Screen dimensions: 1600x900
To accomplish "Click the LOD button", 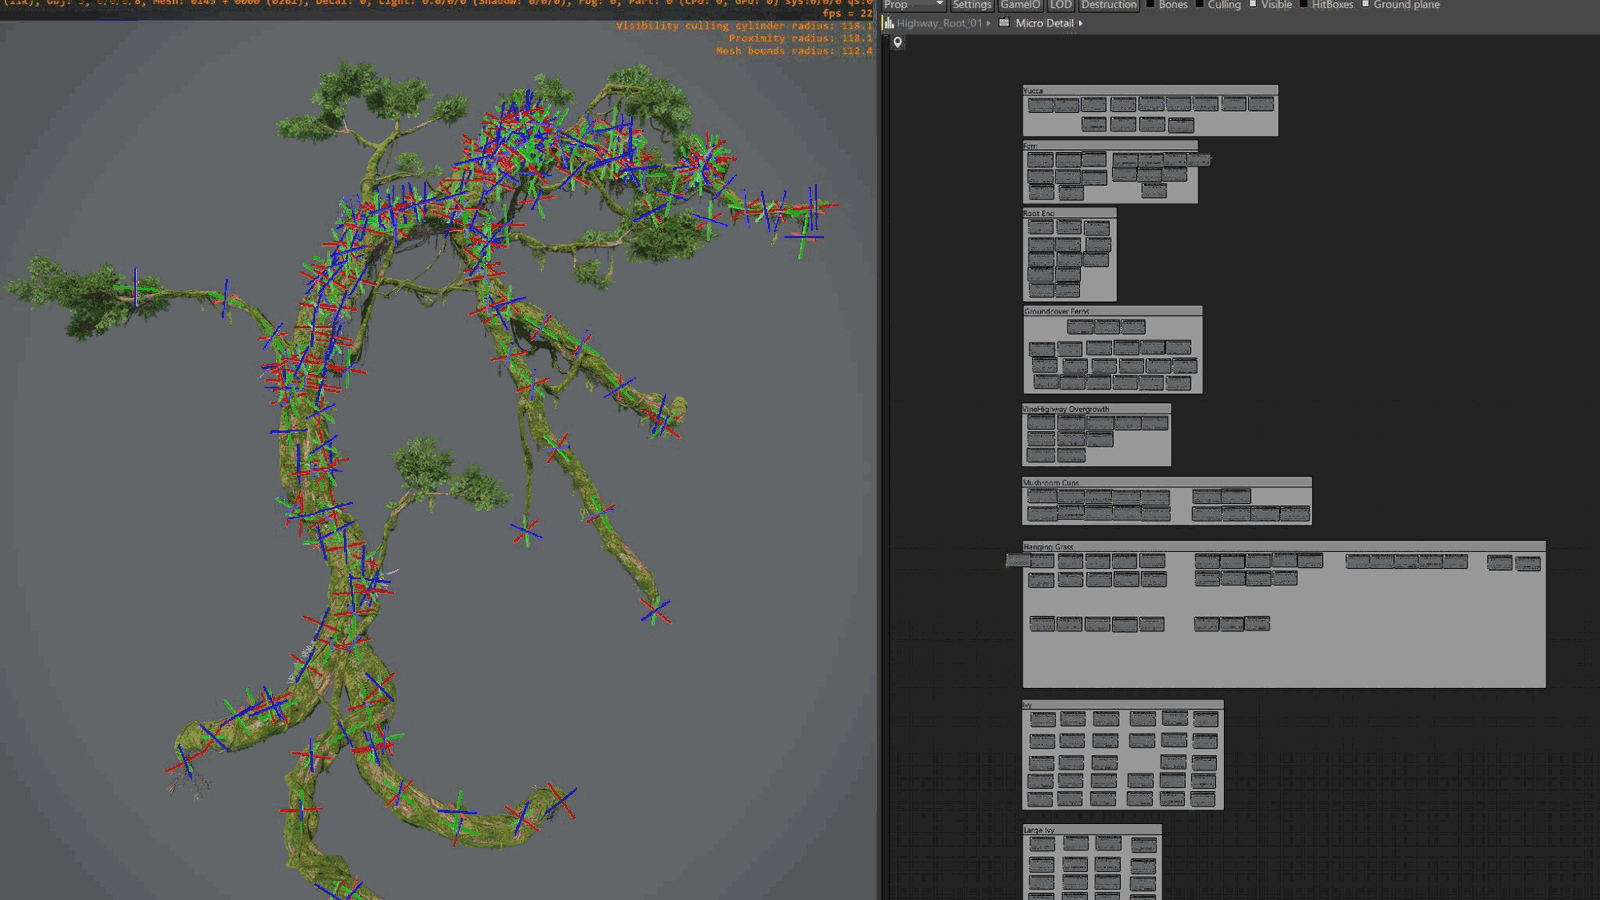I will [x=1060, y=5].
